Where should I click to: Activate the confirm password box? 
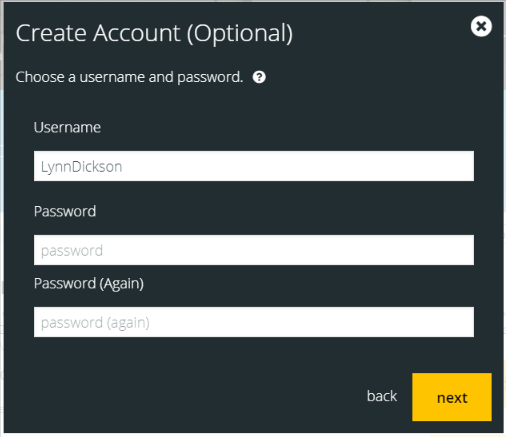coord(254,322)
